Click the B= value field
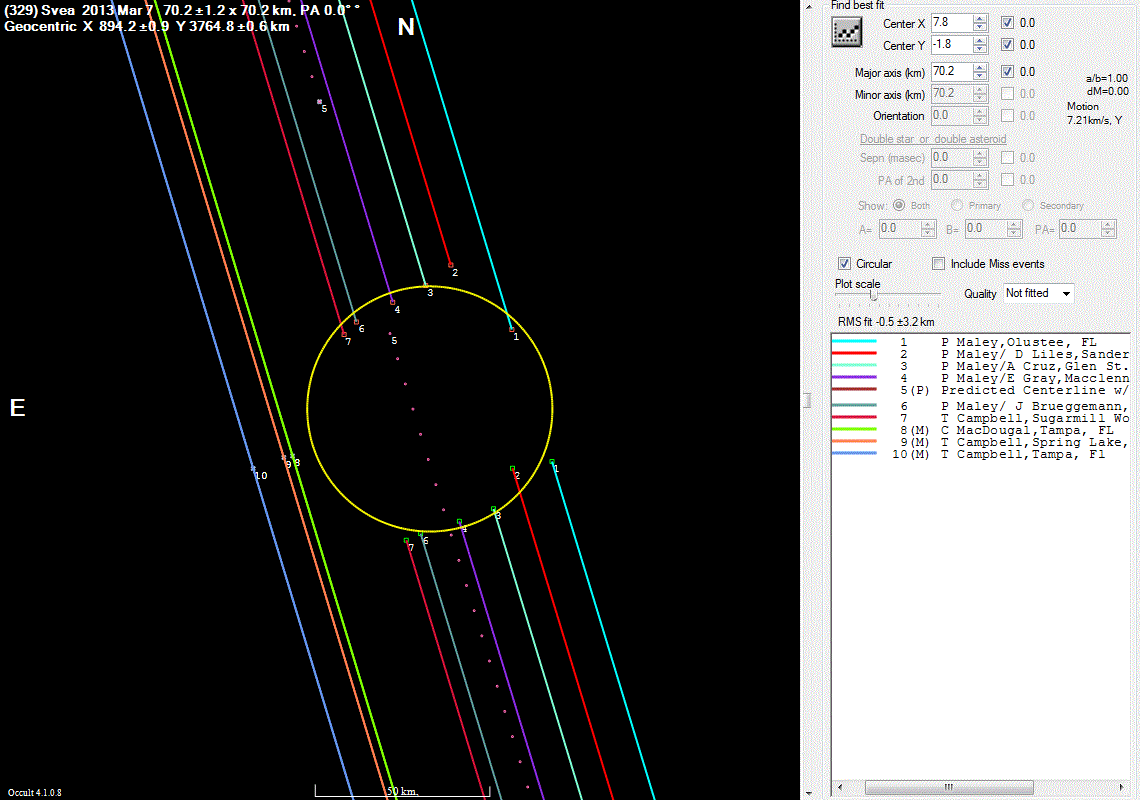 point(986,228)
